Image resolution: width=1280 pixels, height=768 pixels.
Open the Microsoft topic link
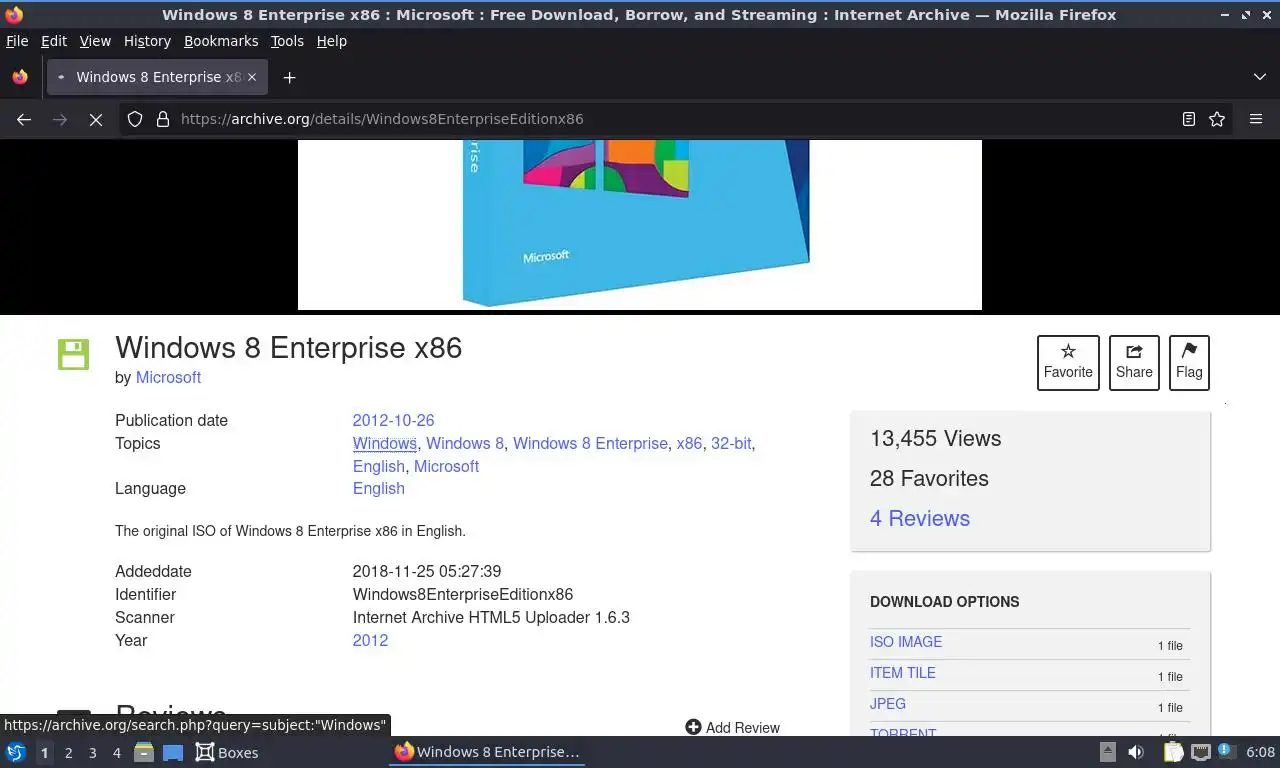tap(446, 466)
